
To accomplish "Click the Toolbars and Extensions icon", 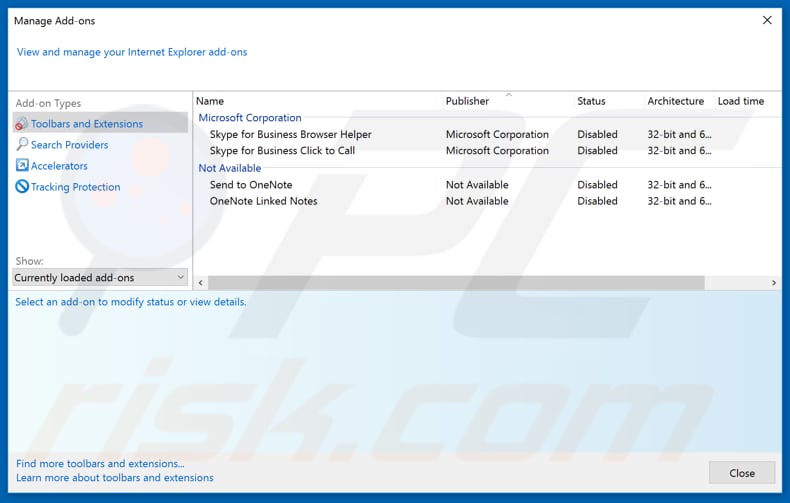I will click(22, 123).
